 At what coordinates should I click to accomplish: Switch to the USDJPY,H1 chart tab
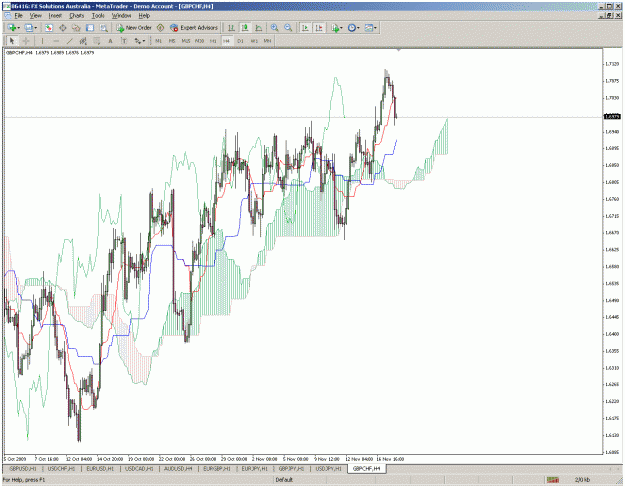click(x=329, y=469)
